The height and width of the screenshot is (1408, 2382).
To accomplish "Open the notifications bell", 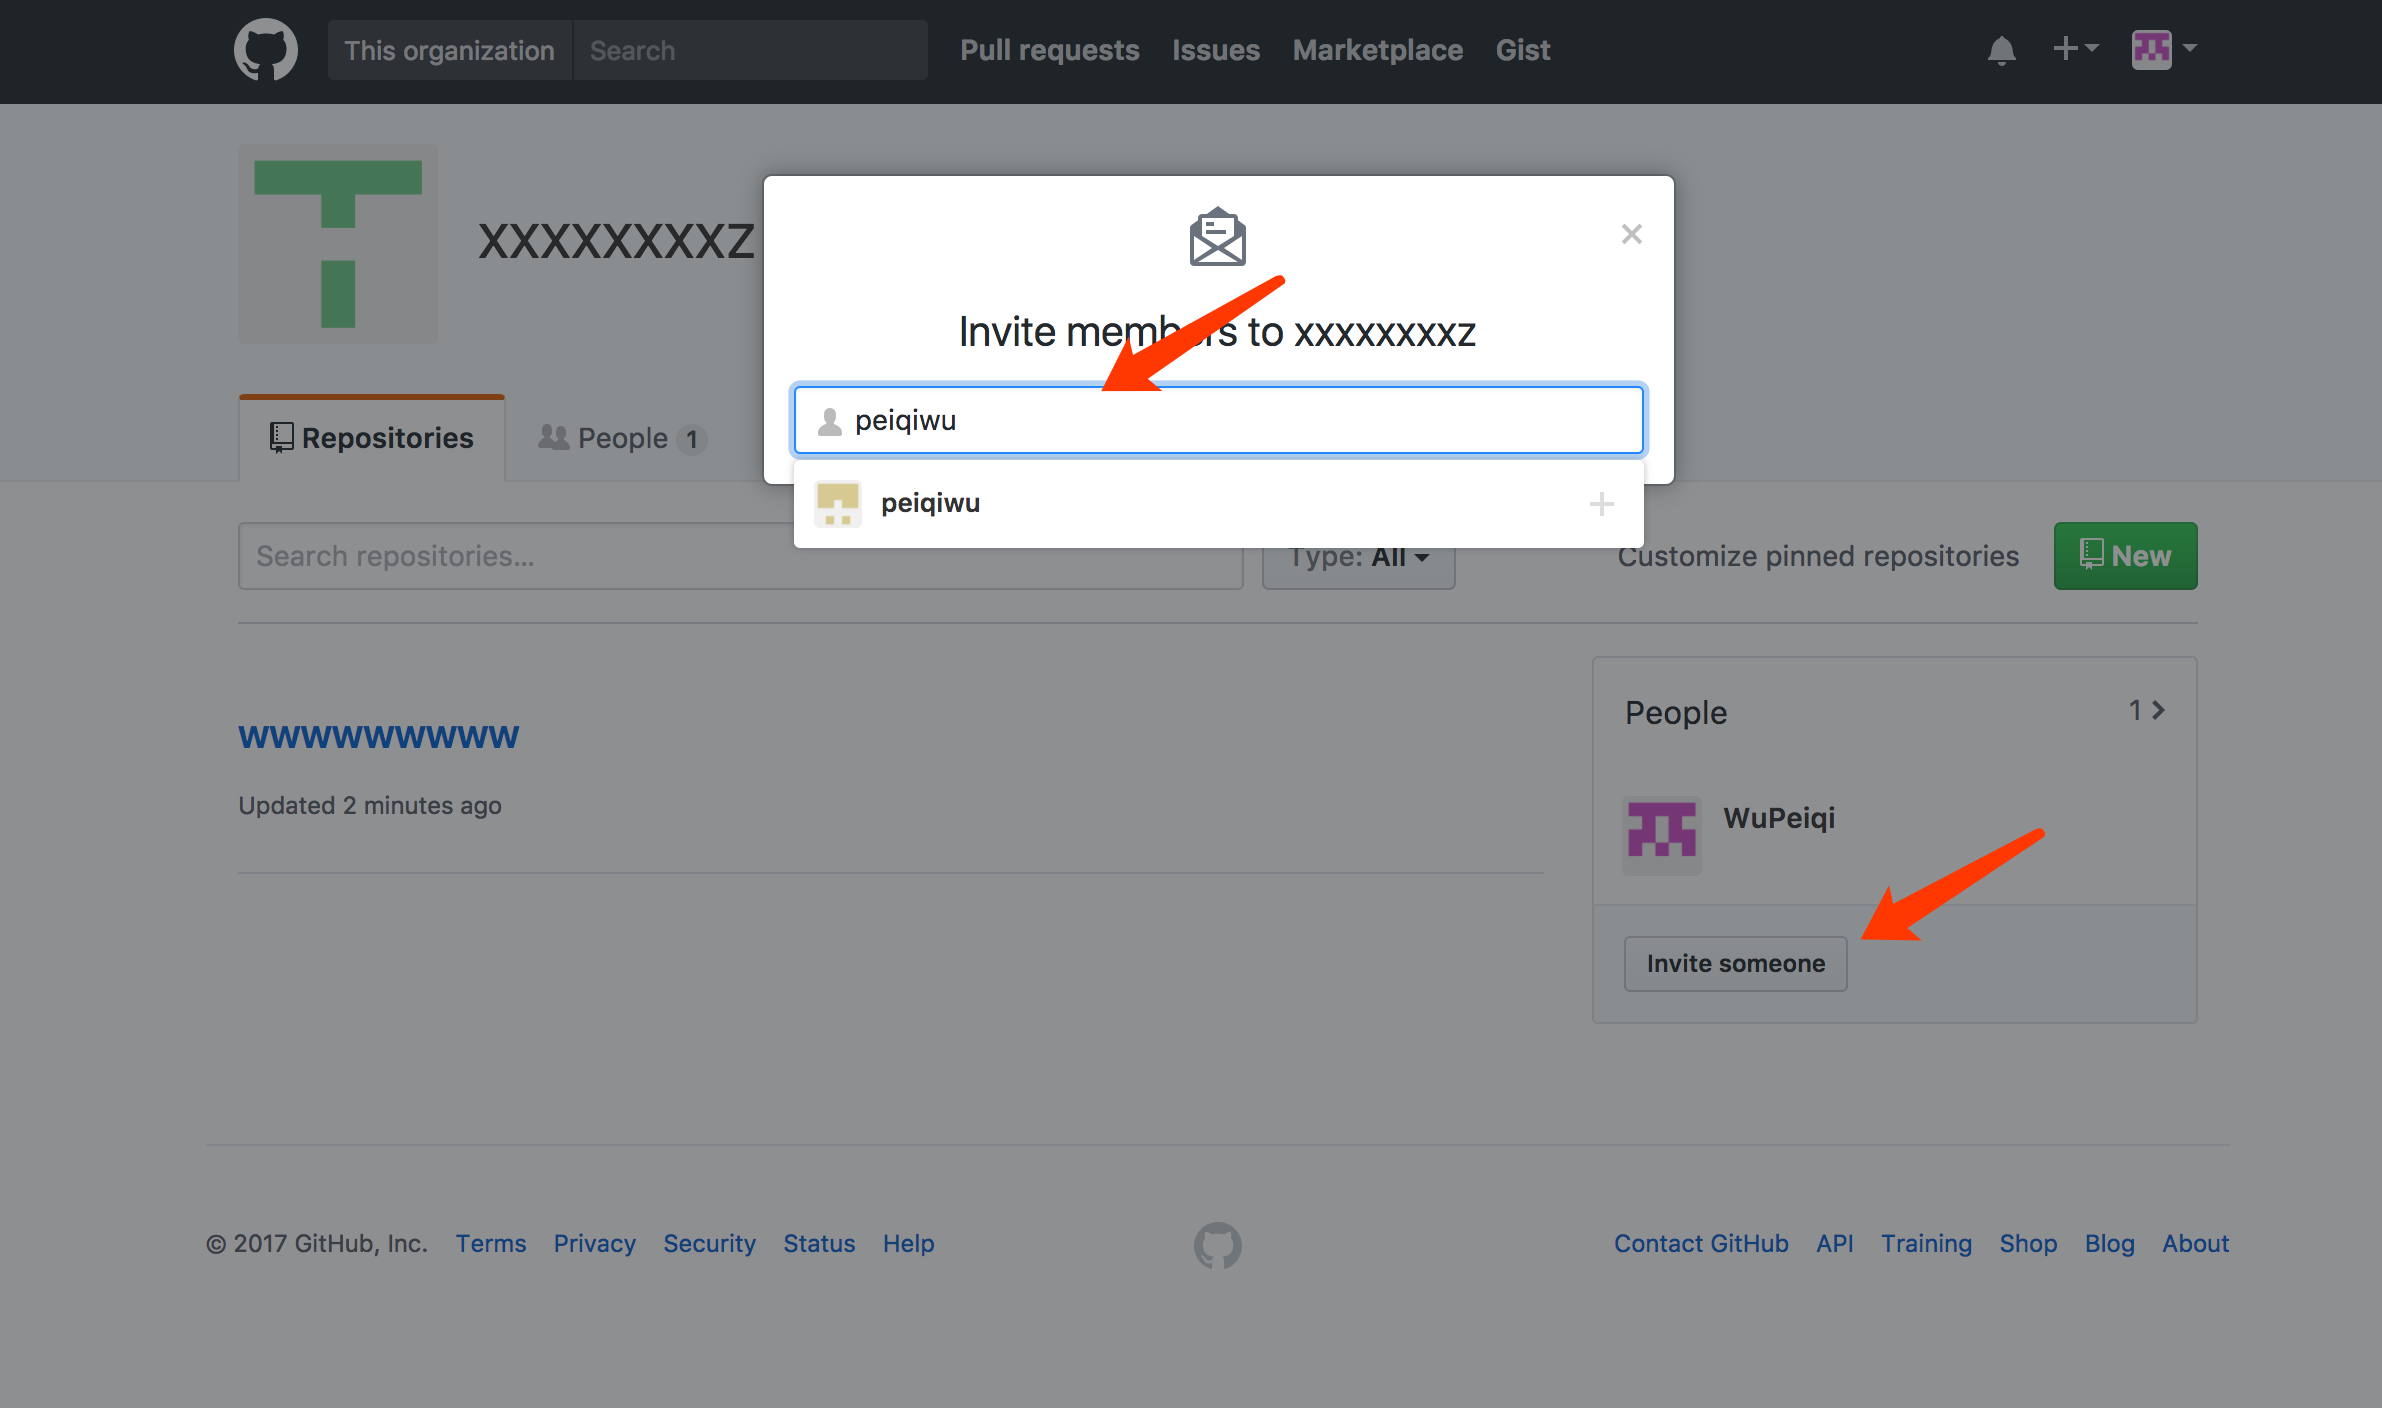I will click(x=2001, y=50).
